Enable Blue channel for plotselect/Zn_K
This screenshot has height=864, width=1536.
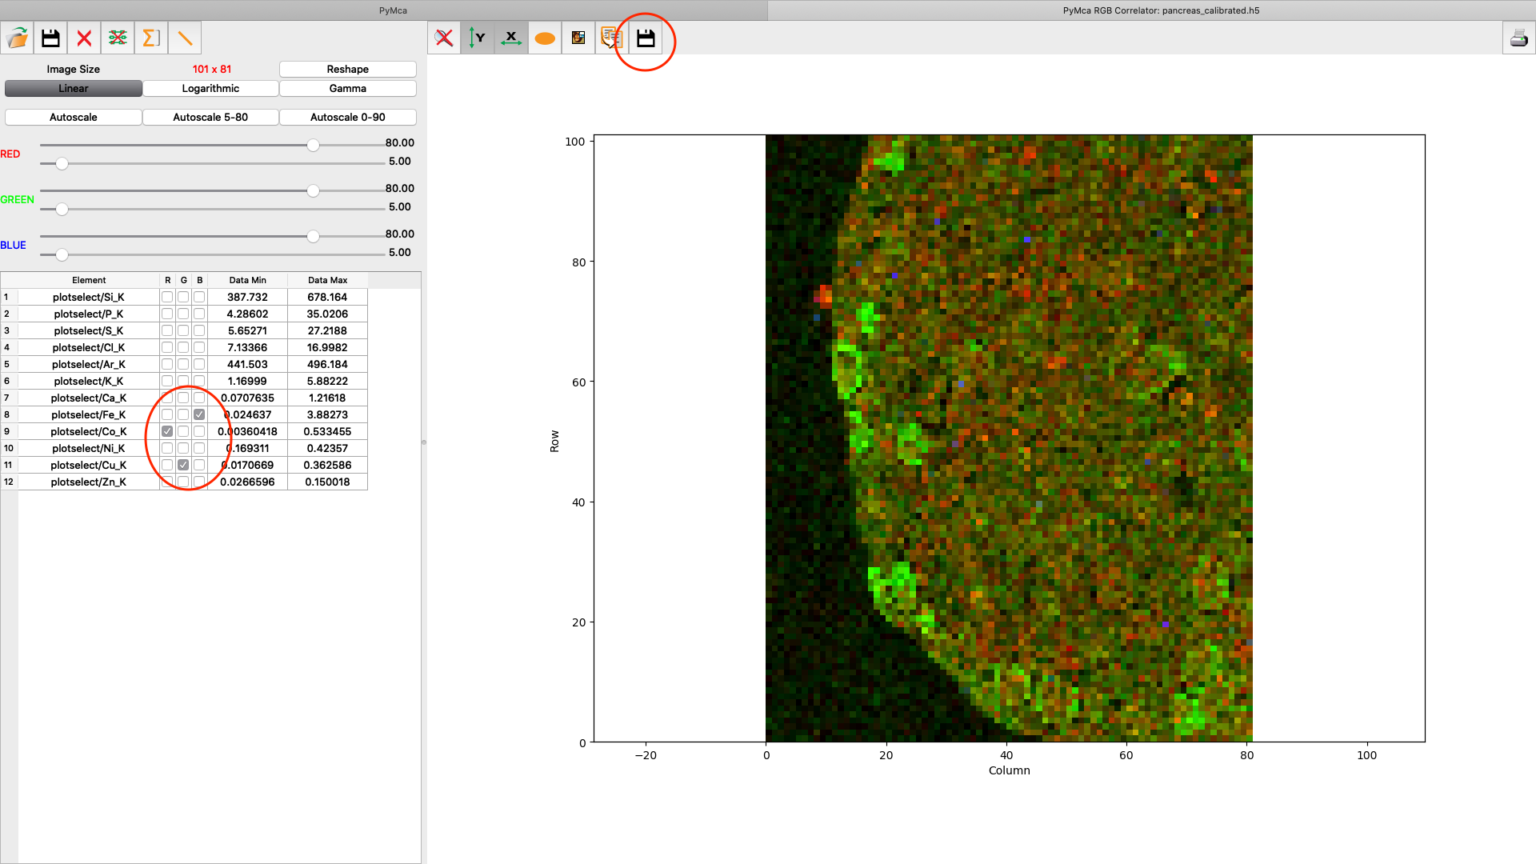(199, 481)
